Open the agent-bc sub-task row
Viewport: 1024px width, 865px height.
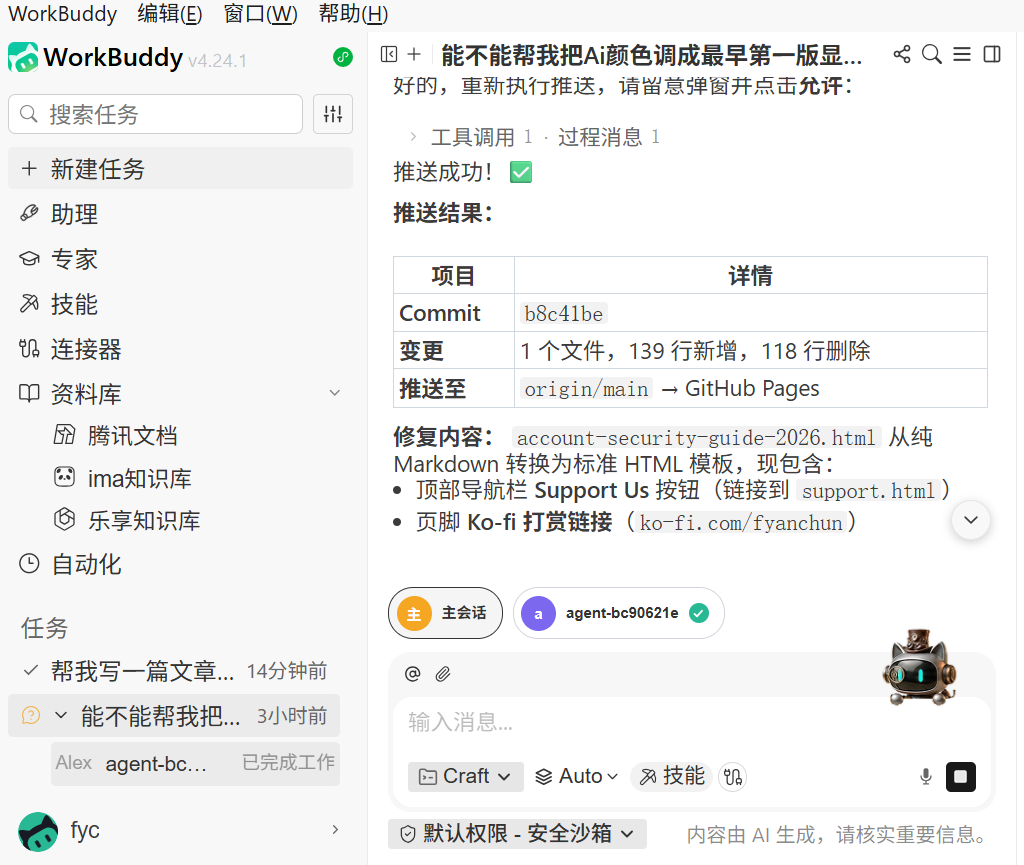[195, 763]
